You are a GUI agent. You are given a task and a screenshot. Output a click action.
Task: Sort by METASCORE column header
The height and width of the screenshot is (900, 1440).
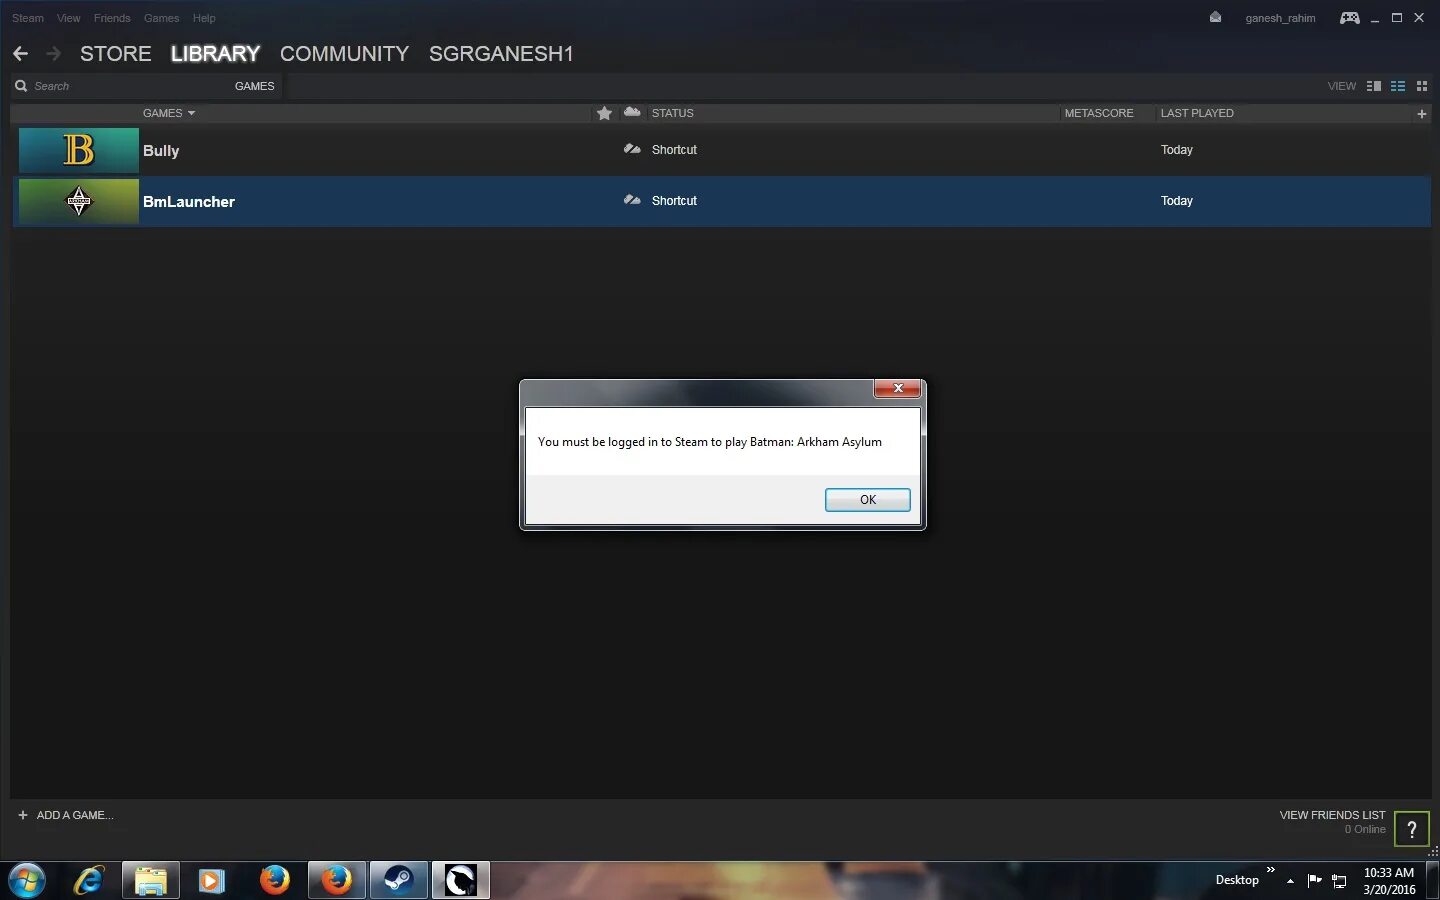[1099, 113]
